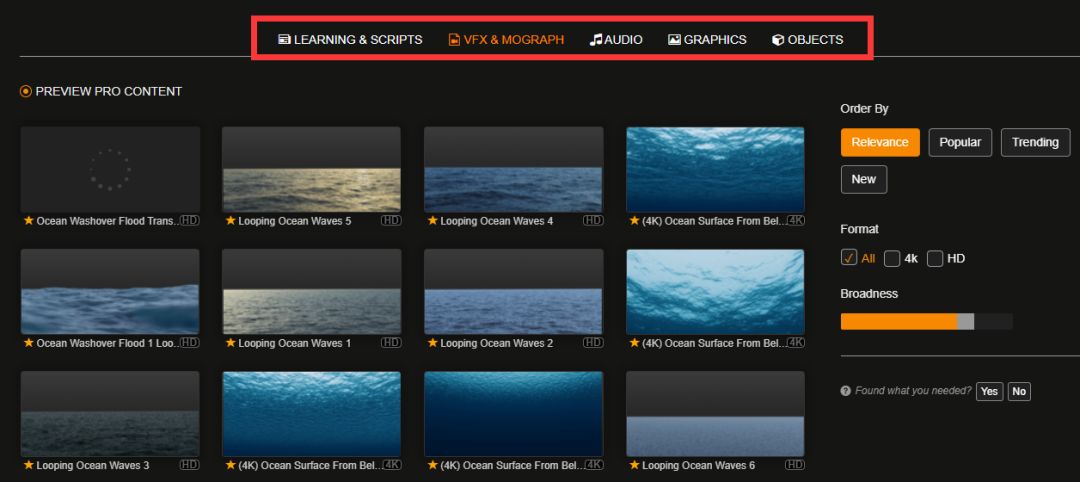Click the Audio music note icon
The height and width of the screenshot is (482, 1080).
[x=596, y=39]
